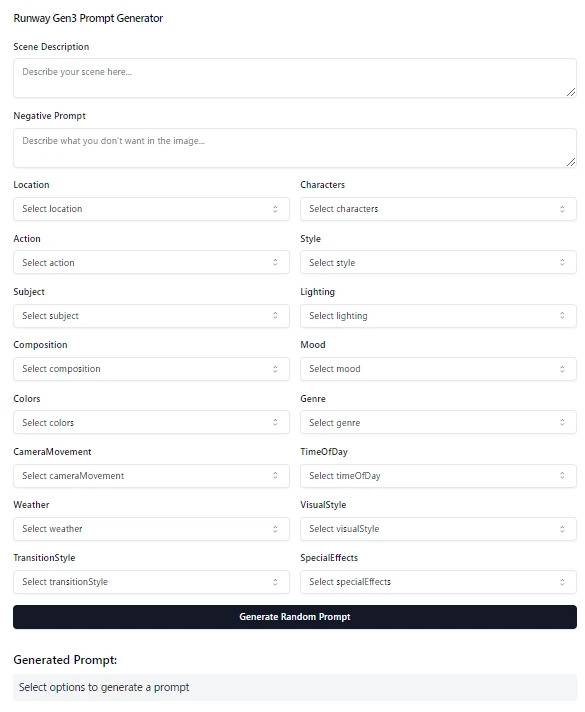Click the chevron icon in Lighting dropdown
Viewport: 585px width, 712px height.
pyautogui.click(x=562, y=316)
